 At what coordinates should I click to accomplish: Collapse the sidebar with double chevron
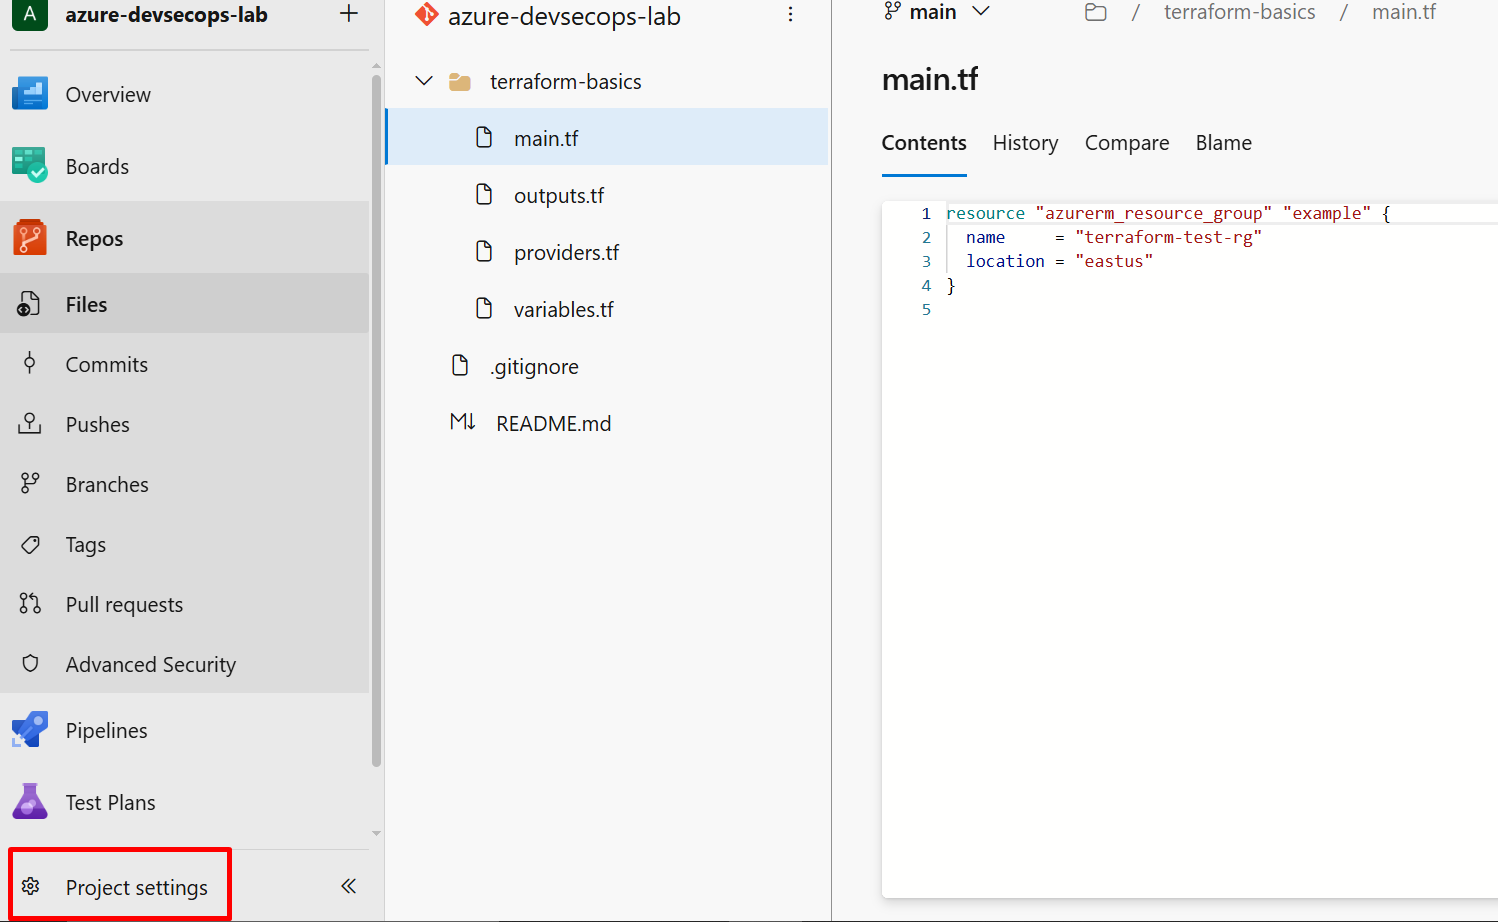[x=348, y=886]
